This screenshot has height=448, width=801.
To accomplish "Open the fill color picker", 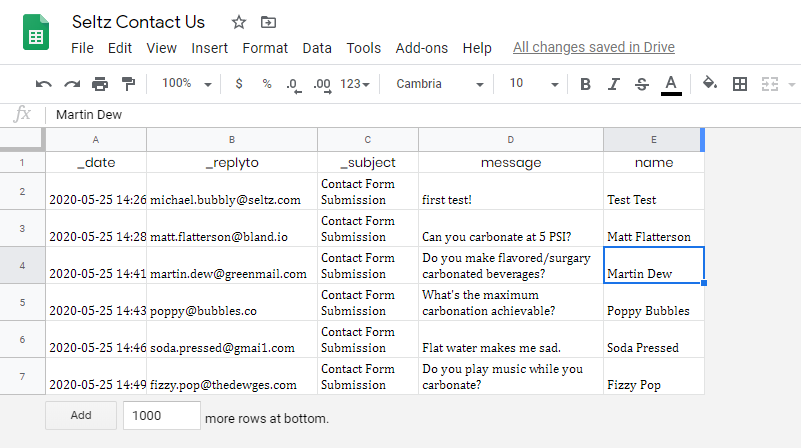I will click(x=710, y=83).
